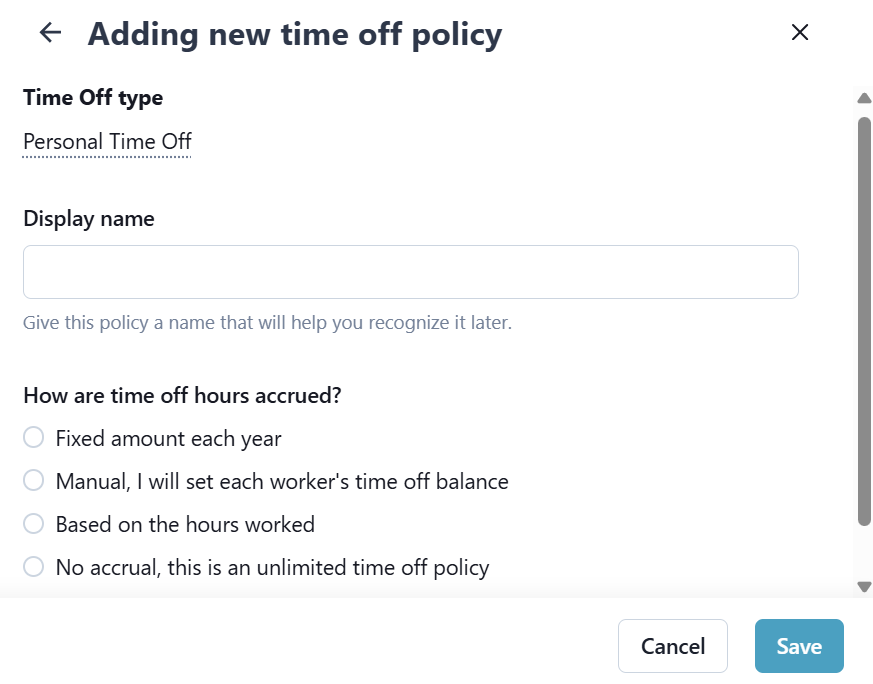The image size is (873, 684).
Task: Click the scrollbar track below the thumb
Action: pyautogui.click(x=864, y=552)
